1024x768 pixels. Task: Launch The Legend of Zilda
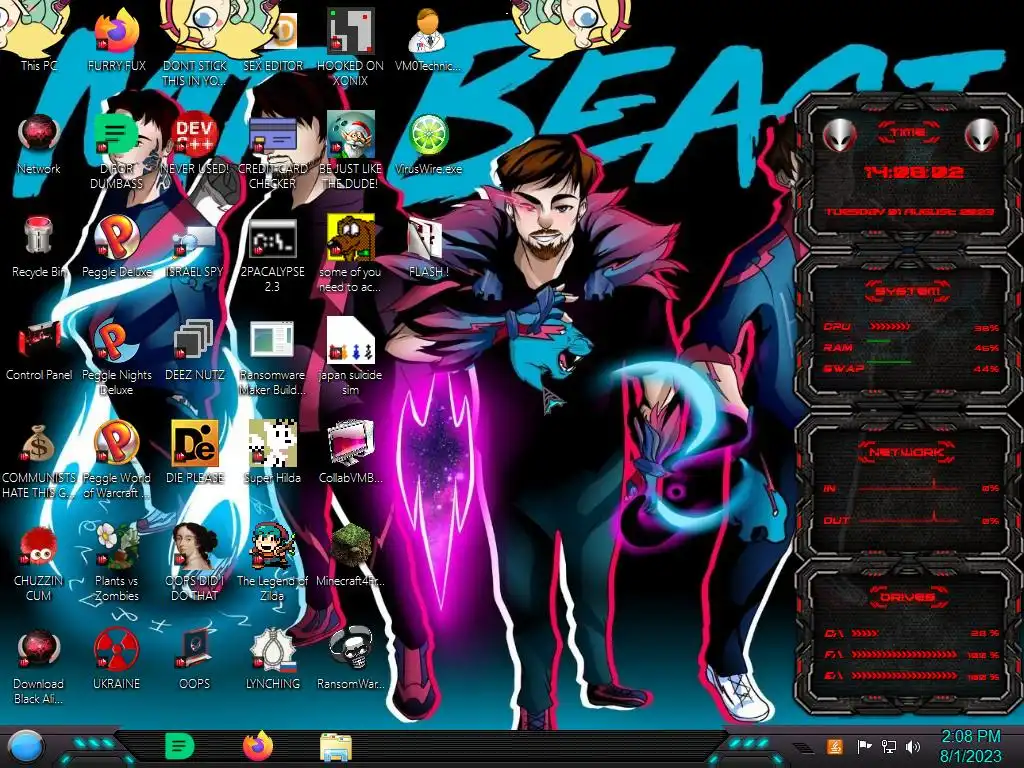pos(273,563)
